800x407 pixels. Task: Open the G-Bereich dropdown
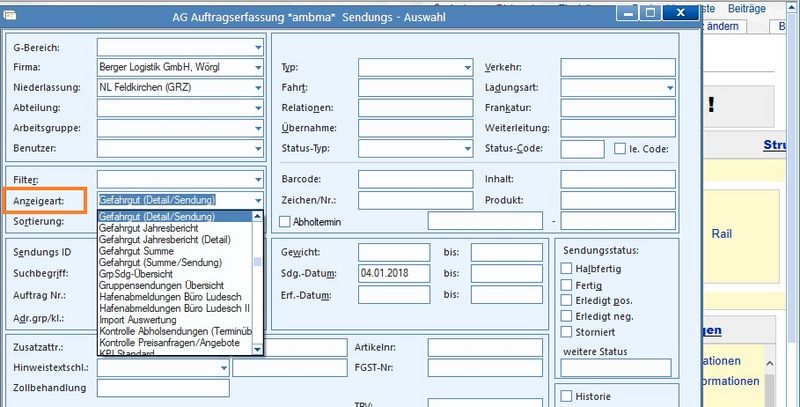tap(258, 47)
